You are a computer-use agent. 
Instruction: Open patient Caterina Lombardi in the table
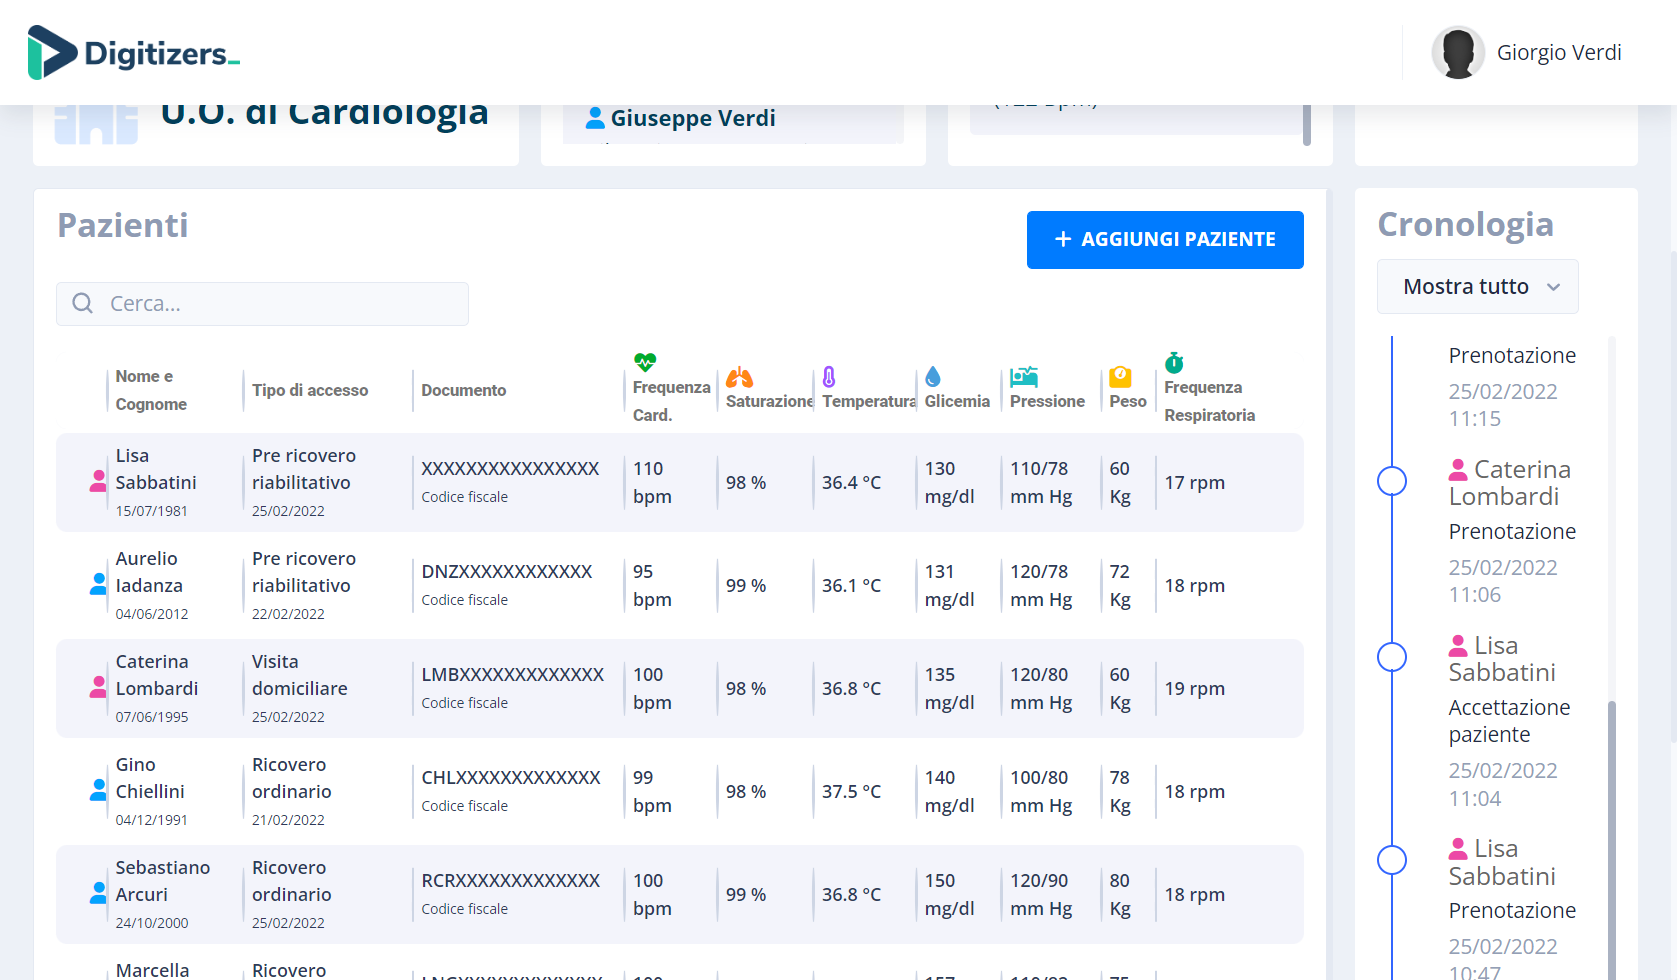coord(680,688)
